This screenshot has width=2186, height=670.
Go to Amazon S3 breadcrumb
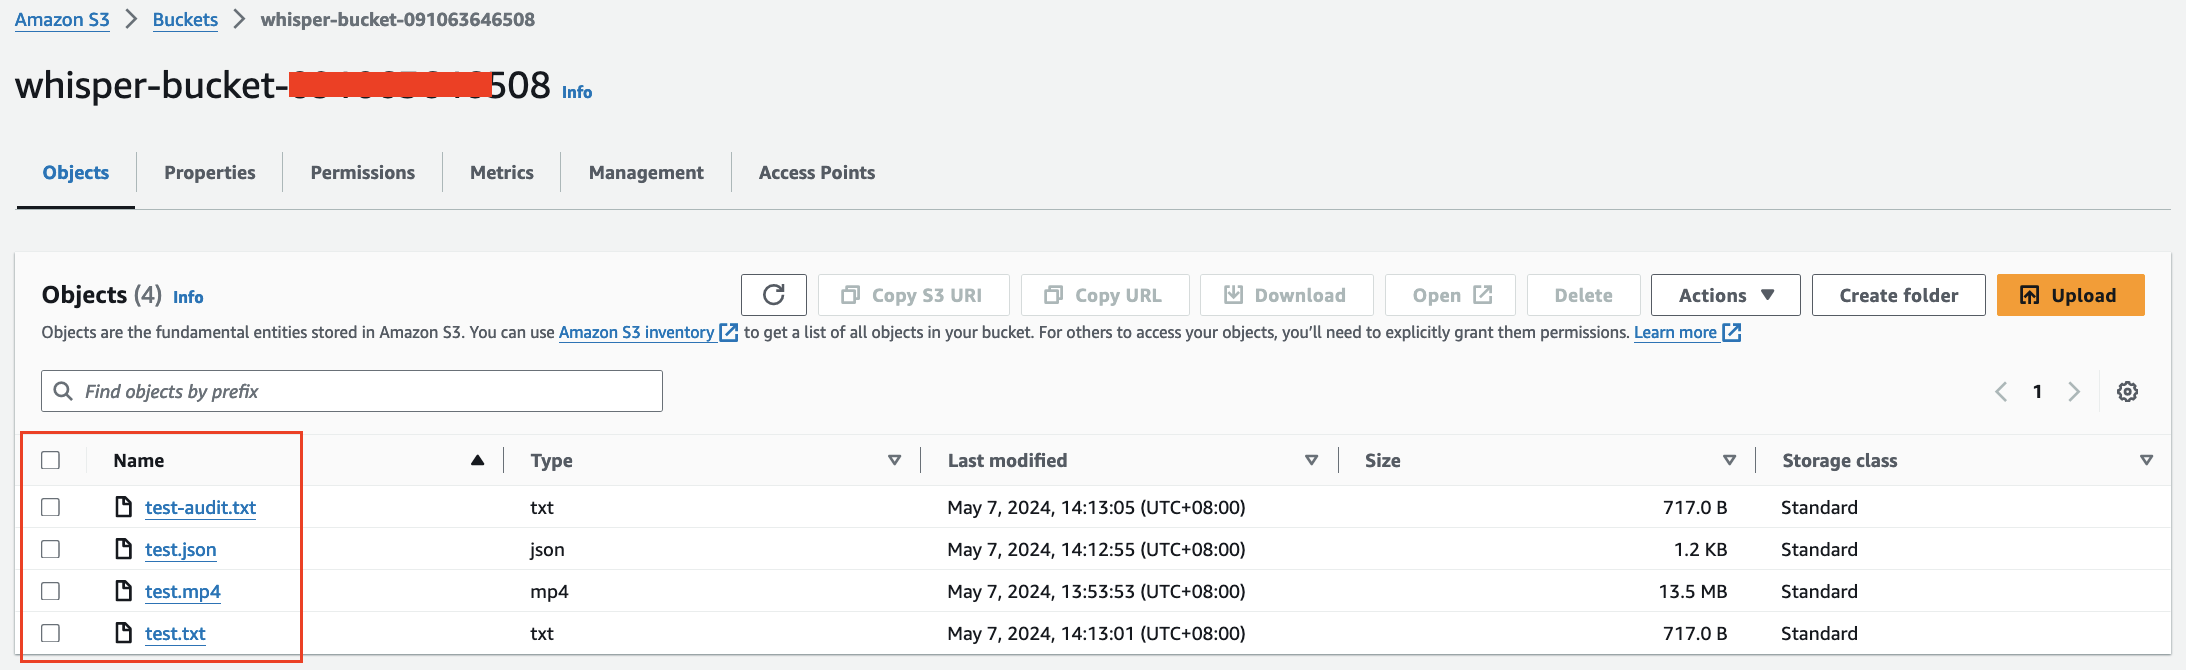[62, 19]
